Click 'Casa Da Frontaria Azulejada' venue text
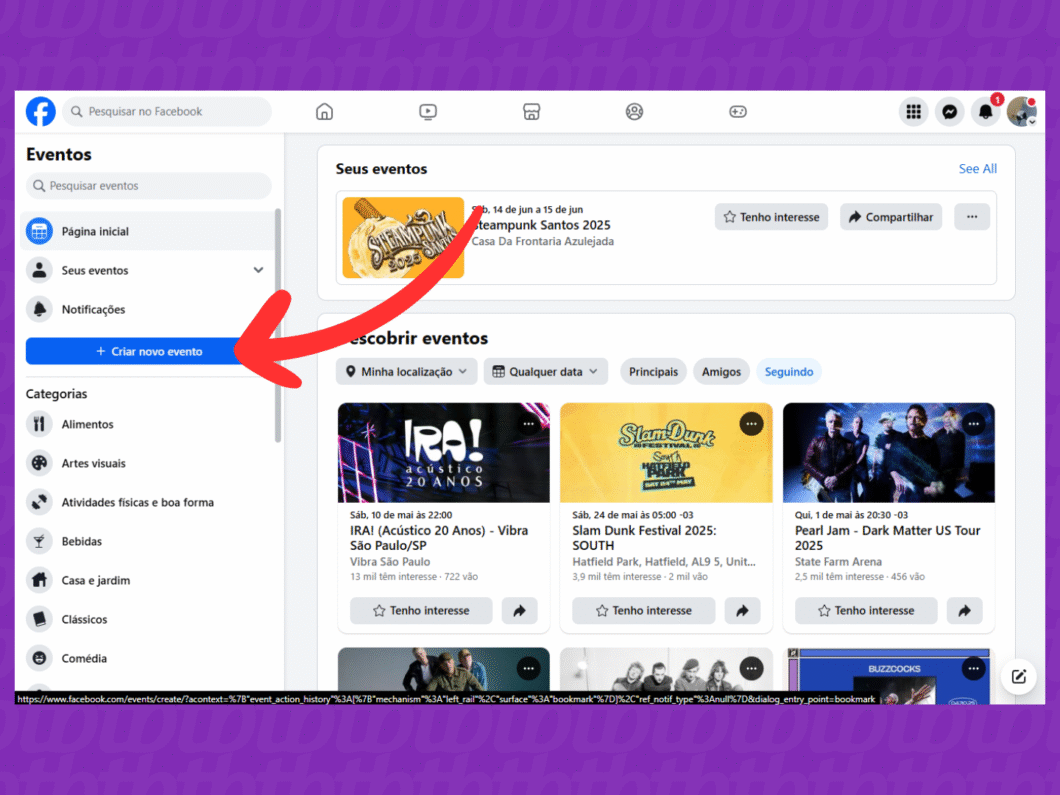Image resolution: width=1060 pixels, height=795 pixels. 543,241
